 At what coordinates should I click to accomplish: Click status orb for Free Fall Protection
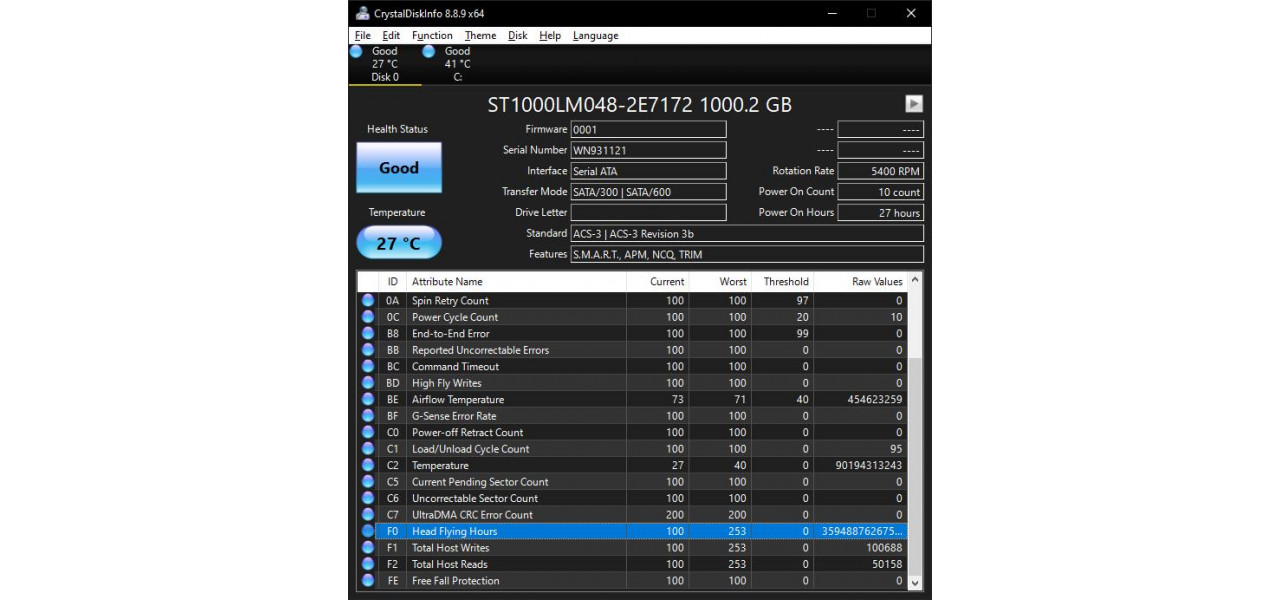point(368,581)
